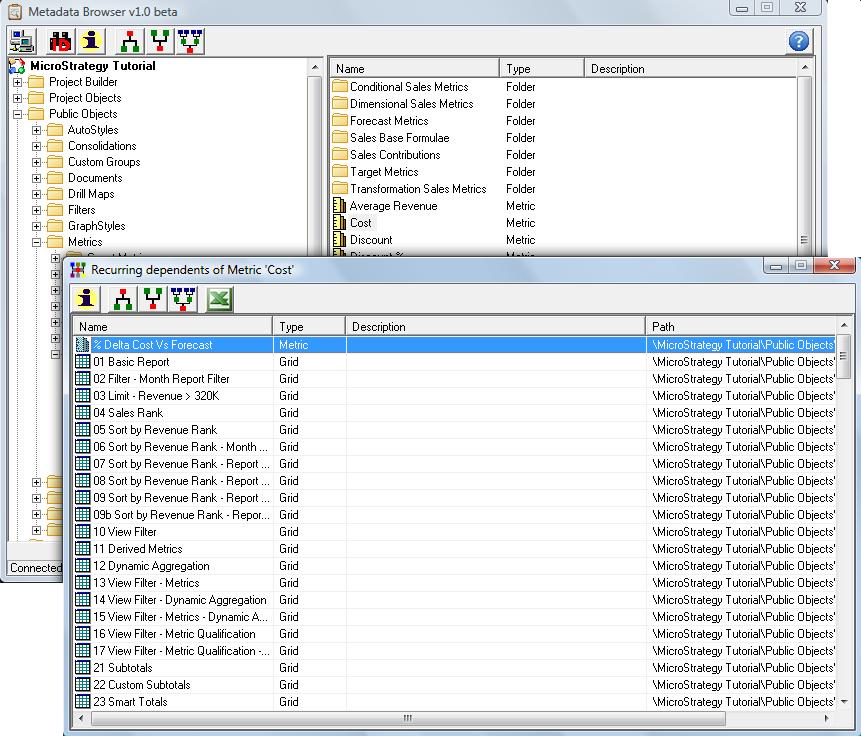
Task: Click the info icon in the Metadata Browser toolbar
Action: [91, 42]
